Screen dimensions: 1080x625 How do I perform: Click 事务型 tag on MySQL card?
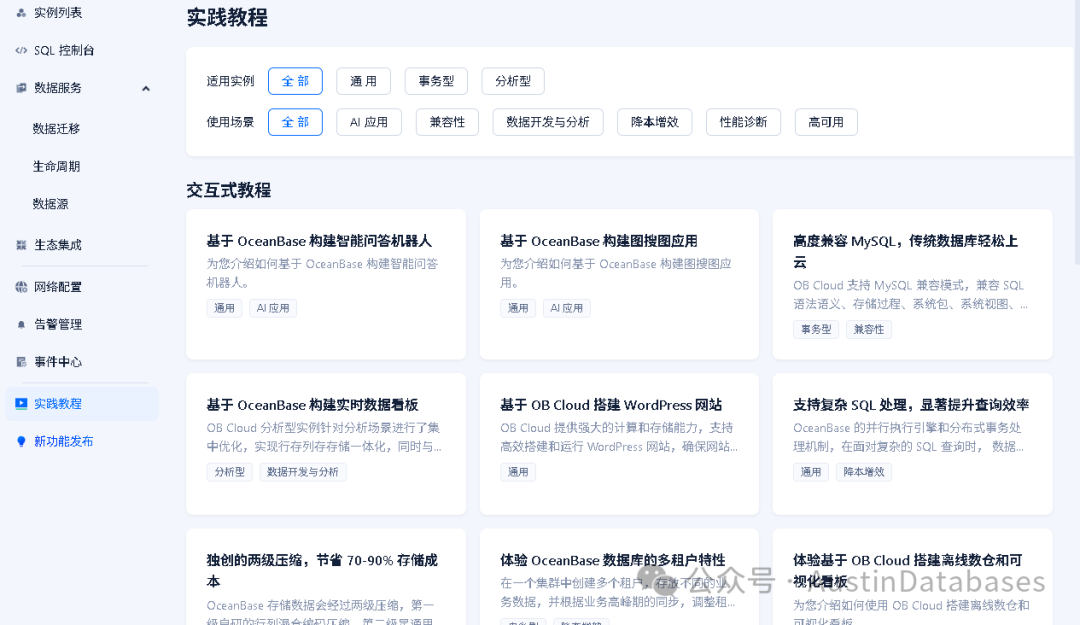816,329
